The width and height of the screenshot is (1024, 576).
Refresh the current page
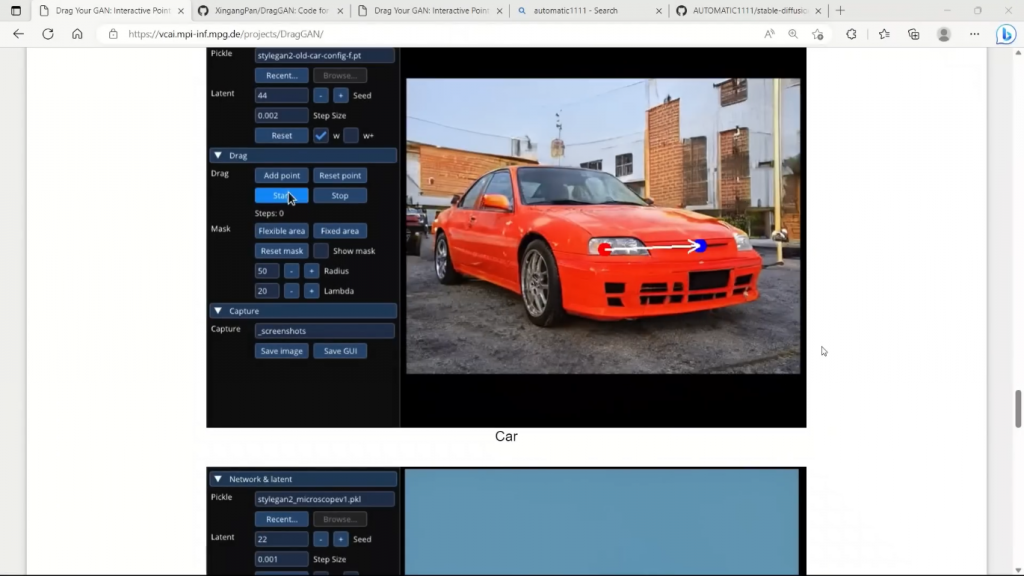pos(47,33)
